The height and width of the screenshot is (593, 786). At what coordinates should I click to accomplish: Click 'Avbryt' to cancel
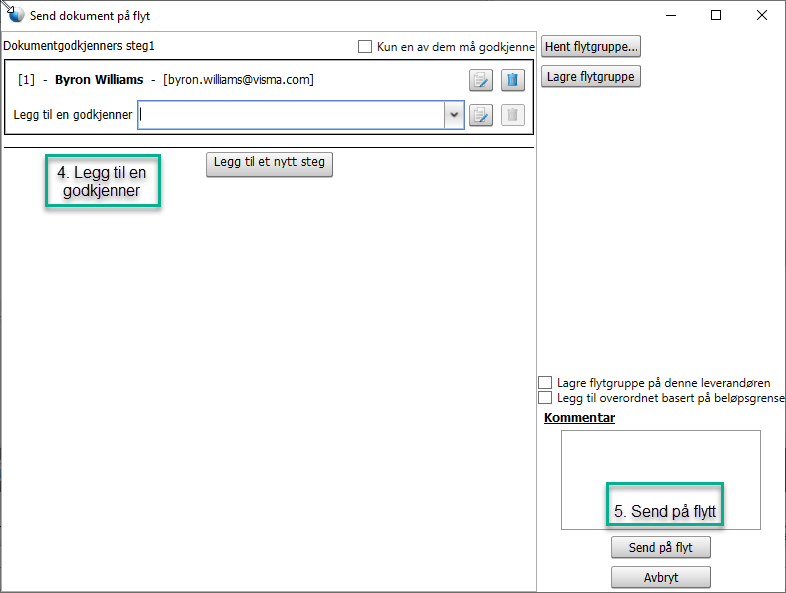(x=661, y=577)
